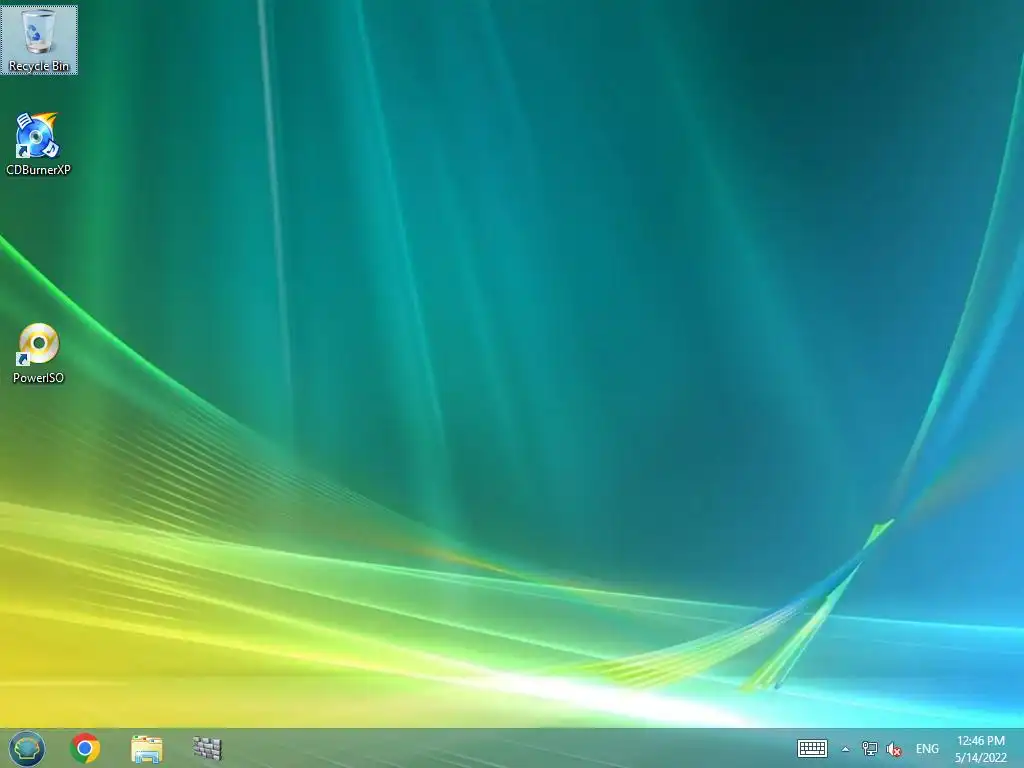This screenshot has height=768, width=1024.
Task: Change input language ENG indicator
Action: [x=927, y=749]
